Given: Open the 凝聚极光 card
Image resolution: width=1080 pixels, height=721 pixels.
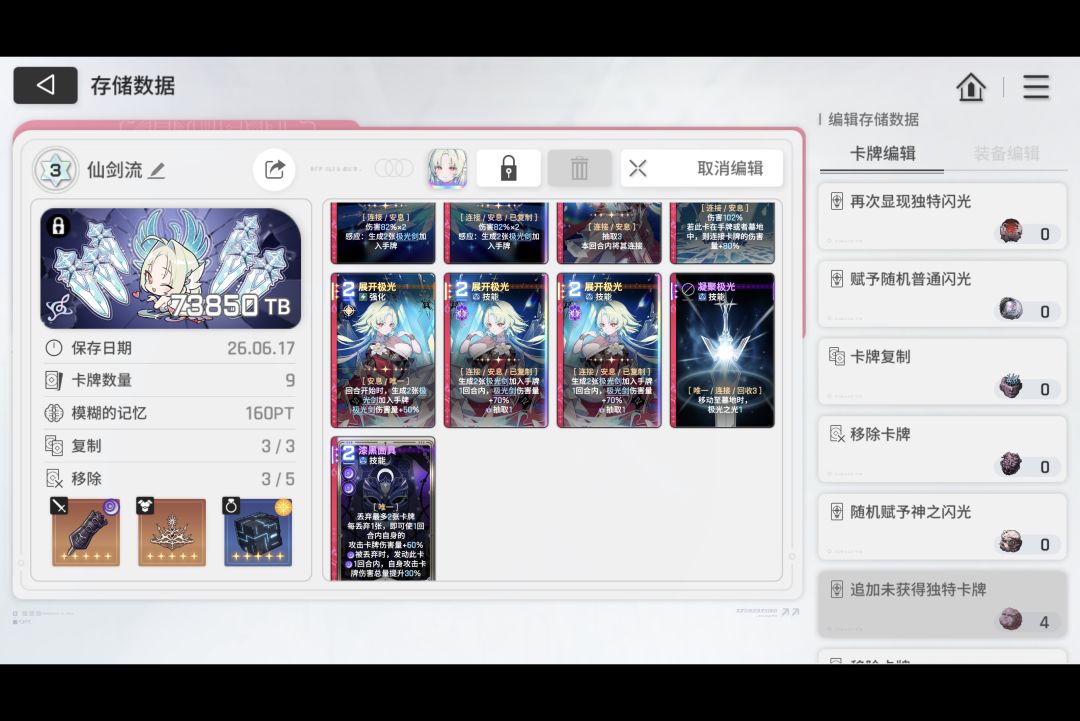Looking at the screenshot, I should 722,351.
